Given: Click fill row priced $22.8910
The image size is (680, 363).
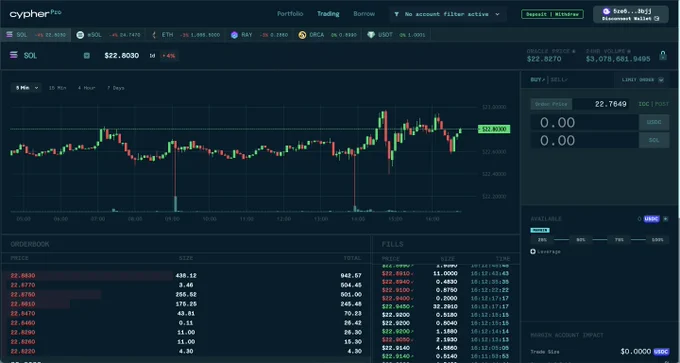Looking at the screenshot, I should (445, 274).
